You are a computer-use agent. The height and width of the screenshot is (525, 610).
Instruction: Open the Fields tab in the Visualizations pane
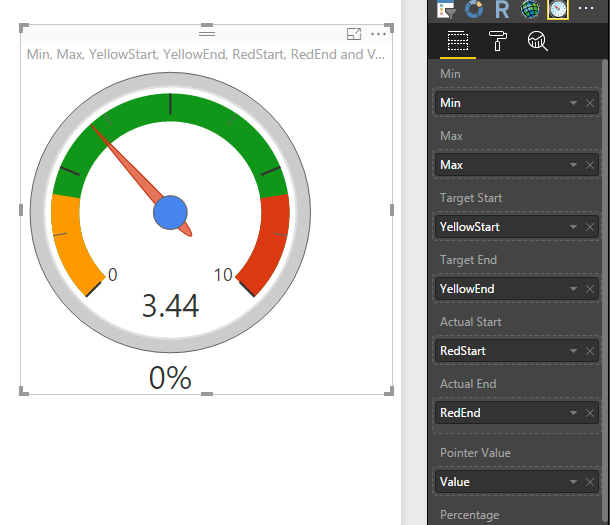458,41
